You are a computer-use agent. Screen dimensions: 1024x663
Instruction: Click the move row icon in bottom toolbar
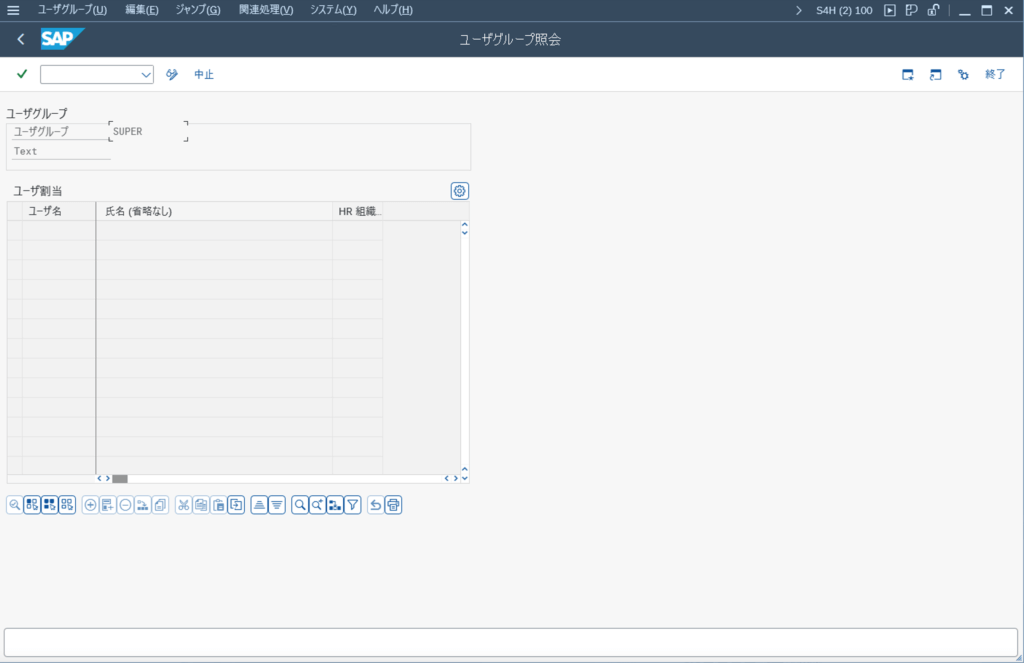click(x=142, y=505)
